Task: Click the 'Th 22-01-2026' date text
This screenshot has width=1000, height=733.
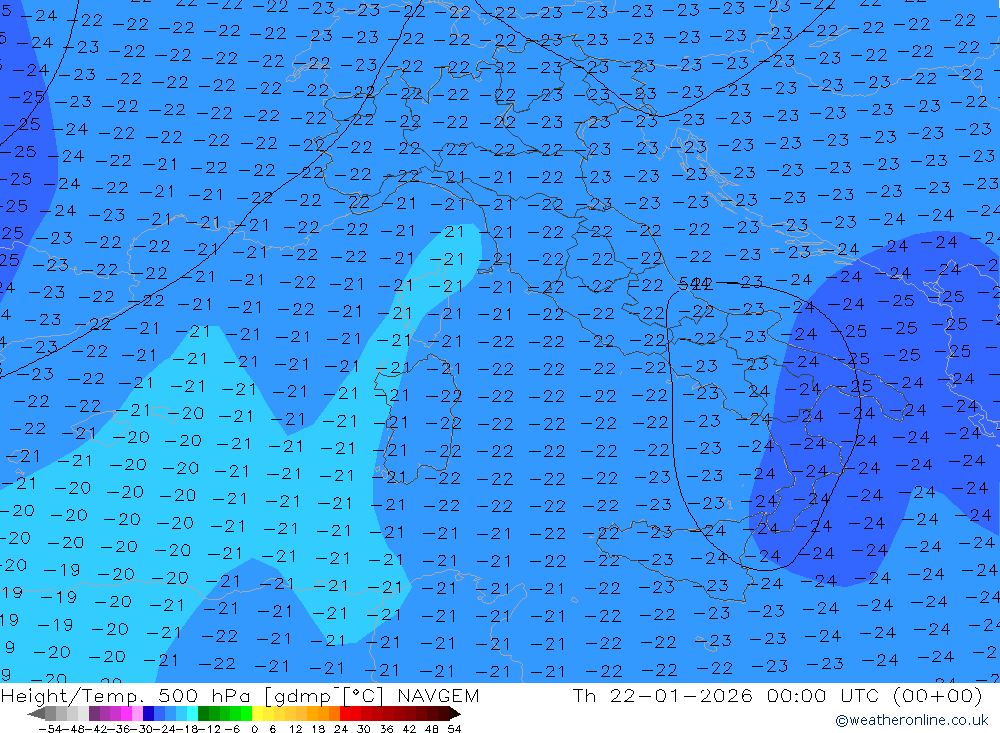Action: pos(663,696)
